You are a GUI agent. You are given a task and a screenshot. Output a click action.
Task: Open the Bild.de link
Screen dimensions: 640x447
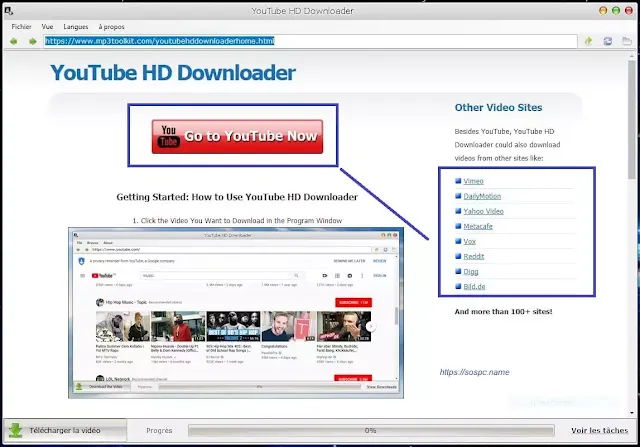tap(474, 287)
